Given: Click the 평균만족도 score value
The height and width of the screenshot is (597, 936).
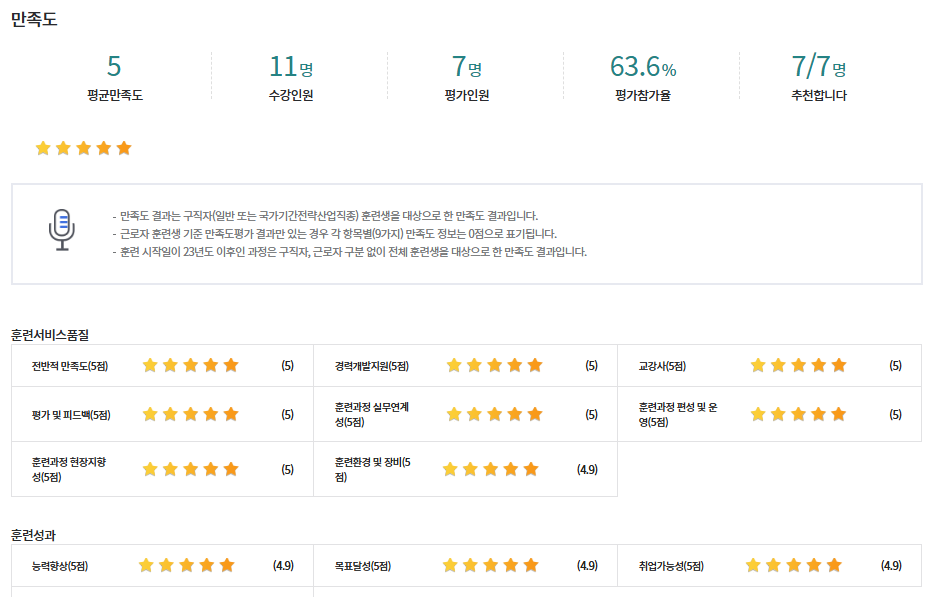Looking at the screenshot, I should [x=114, y=67].
